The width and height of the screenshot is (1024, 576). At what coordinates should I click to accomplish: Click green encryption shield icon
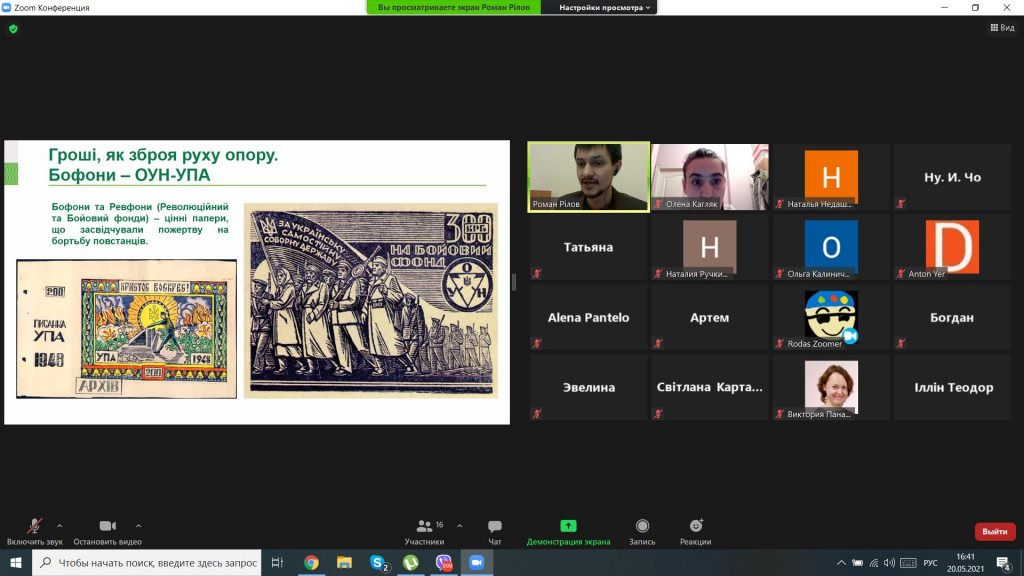pos(13,29)
